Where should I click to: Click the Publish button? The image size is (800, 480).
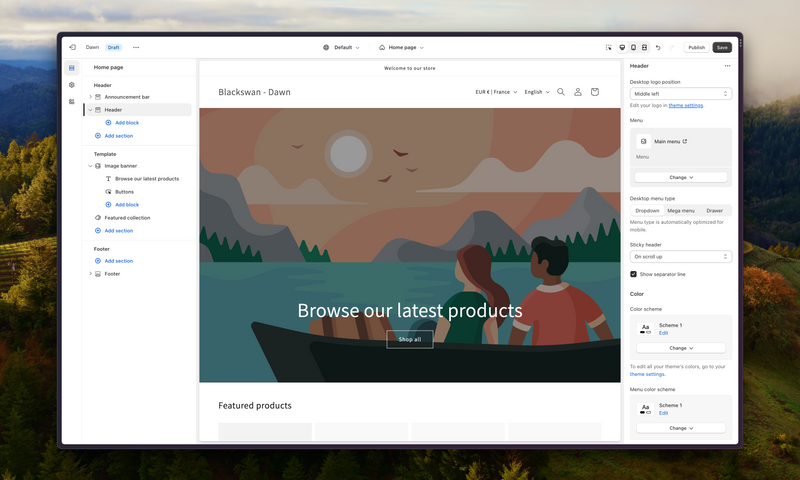696,47
